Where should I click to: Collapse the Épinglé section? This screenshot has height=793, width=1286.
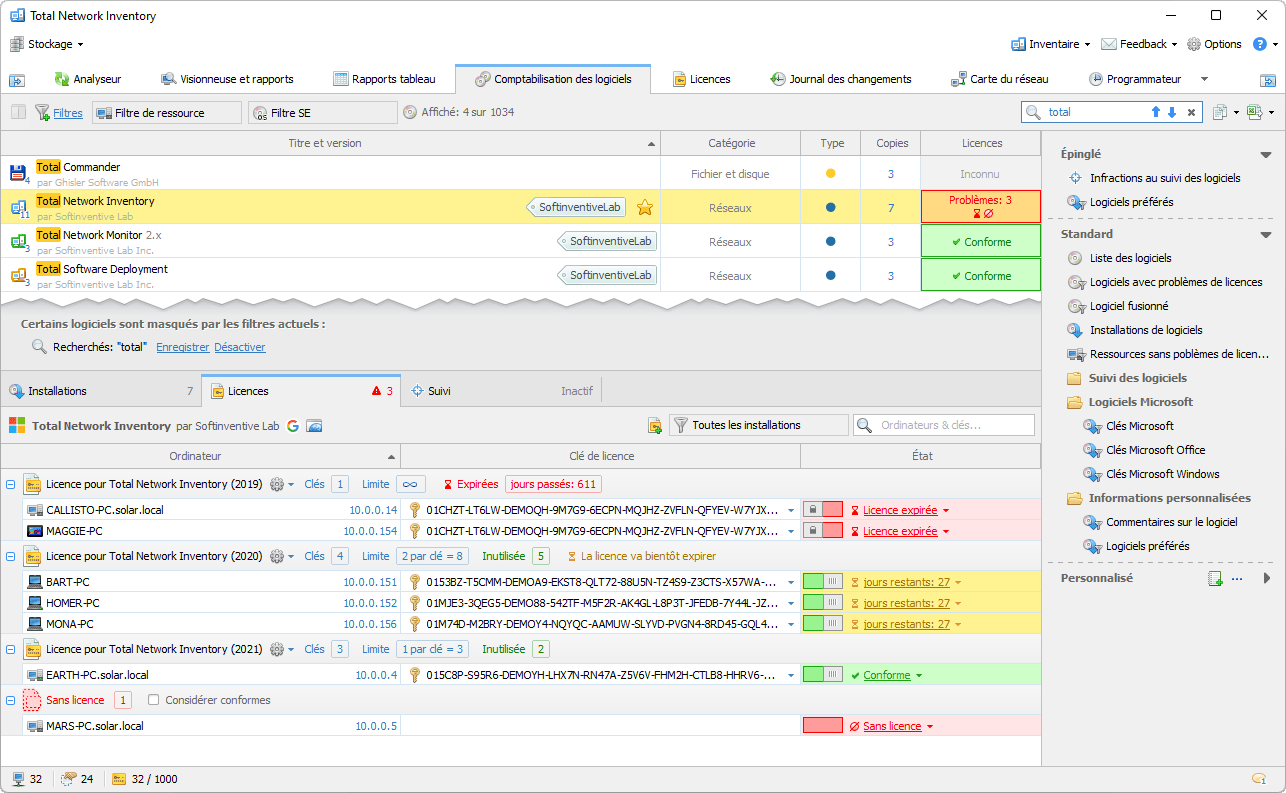(x=1265, y=155)
